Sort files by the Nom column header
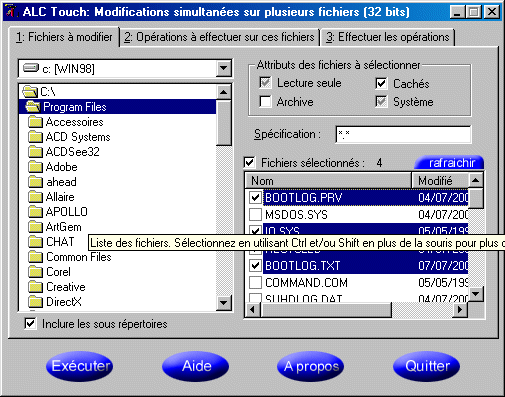The height and width of the screenshot is (397, 505). point(328,181)
